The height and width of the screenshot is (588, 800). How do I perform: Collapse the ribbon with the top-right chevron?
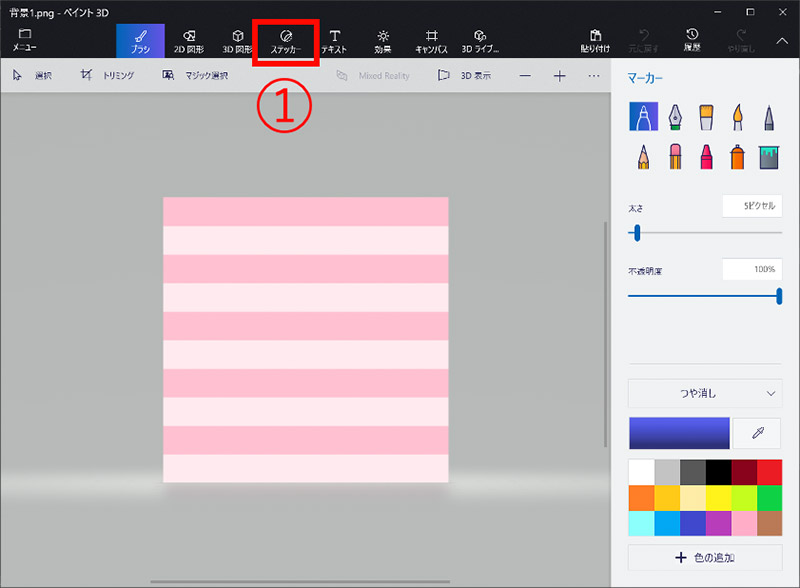pos(782,40)
